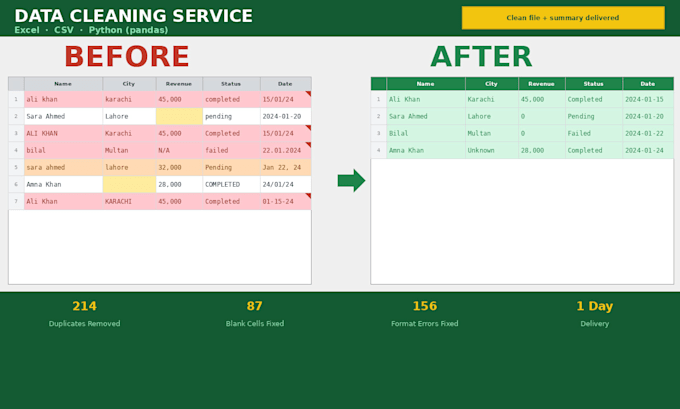Viewport: 680px width, 409px height.
Task: Click the empty yellow City cell for Amna Khan
Action: [x=129, y=184]
